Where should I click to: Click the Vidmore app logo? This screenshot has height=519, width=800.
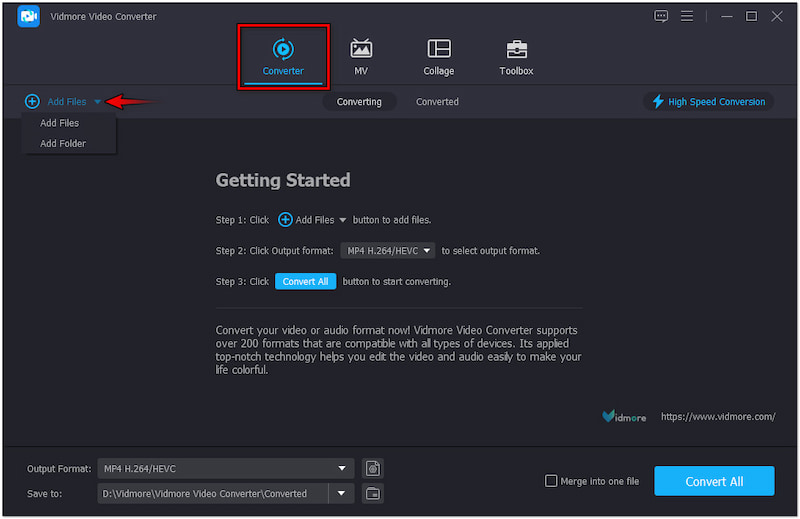[x=29, y=16]
